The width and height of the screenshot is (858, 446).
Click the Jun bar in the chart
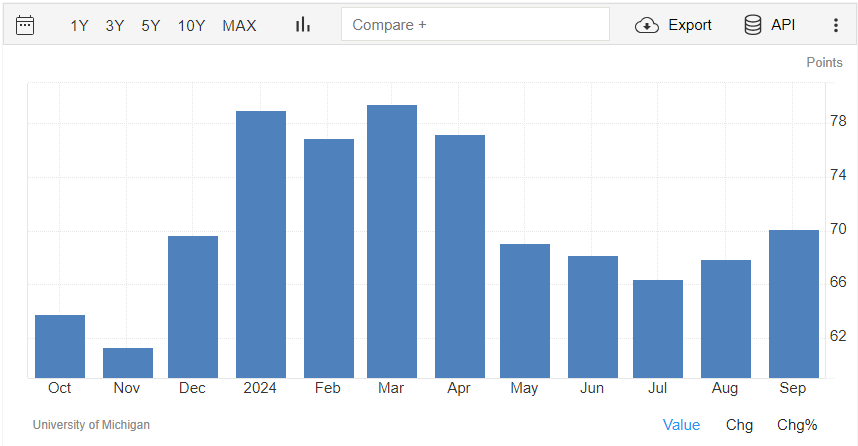tap(593, 317)
